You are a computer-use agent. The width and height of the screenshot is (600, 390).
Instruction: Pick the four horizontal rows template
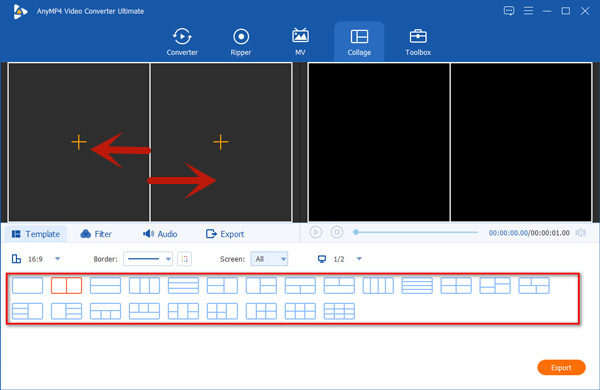tap(417, 286)
